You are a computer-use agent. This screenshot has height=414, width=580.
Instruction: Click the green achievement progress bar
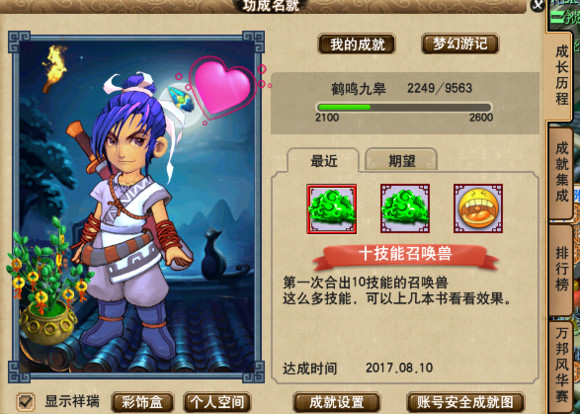coord(404,107)
